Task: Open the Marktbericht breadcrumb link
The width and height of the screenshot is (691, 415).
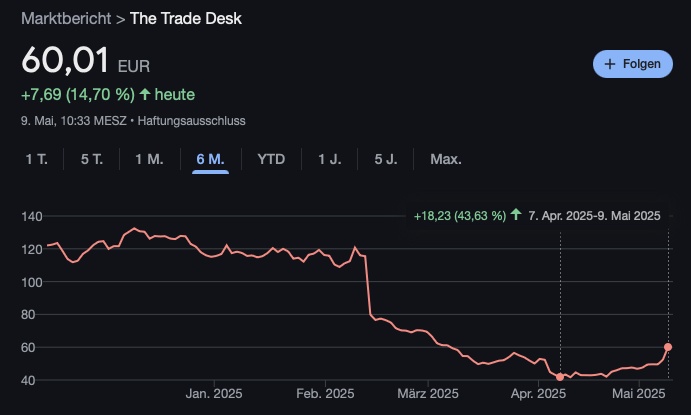Action: pos(66,19)
